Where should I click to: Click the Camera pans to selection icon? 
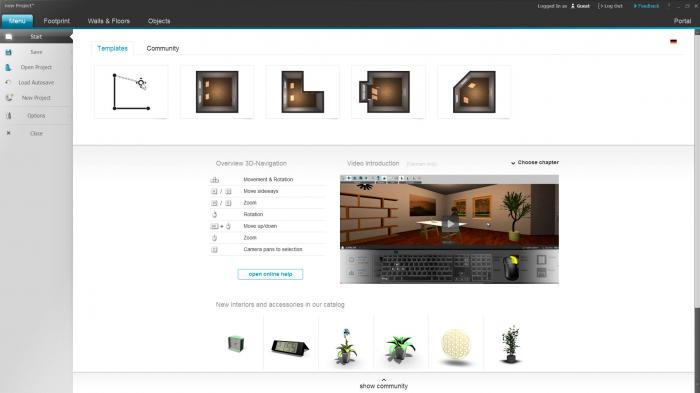point(214,250)
